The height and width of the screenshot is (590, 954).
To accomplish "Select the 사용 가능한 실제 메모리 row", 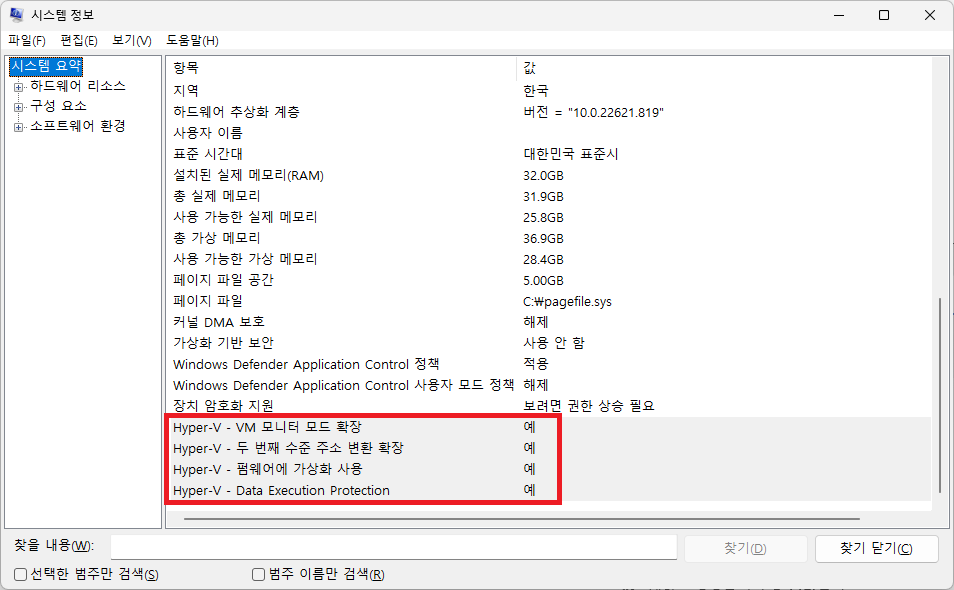I will (x=548, y=217).
